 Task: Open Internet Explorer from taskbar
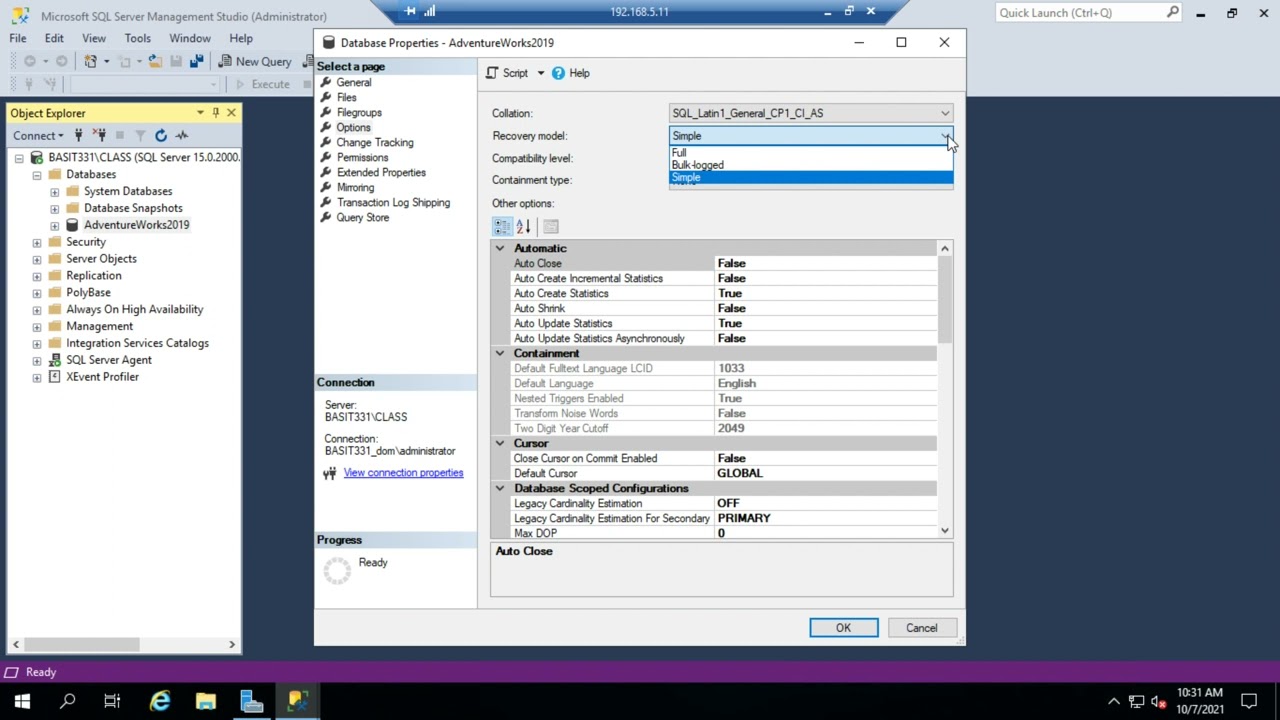coord(160,701)
